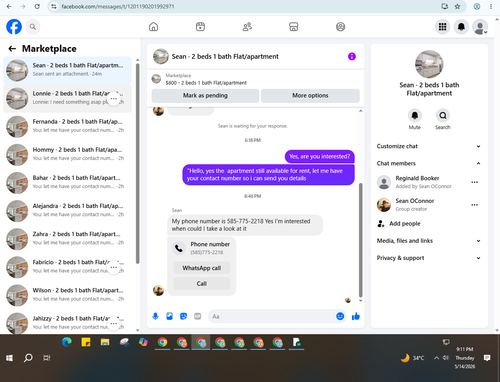
Task: Collapse the Chat members section
Action: tap(429, 163)
